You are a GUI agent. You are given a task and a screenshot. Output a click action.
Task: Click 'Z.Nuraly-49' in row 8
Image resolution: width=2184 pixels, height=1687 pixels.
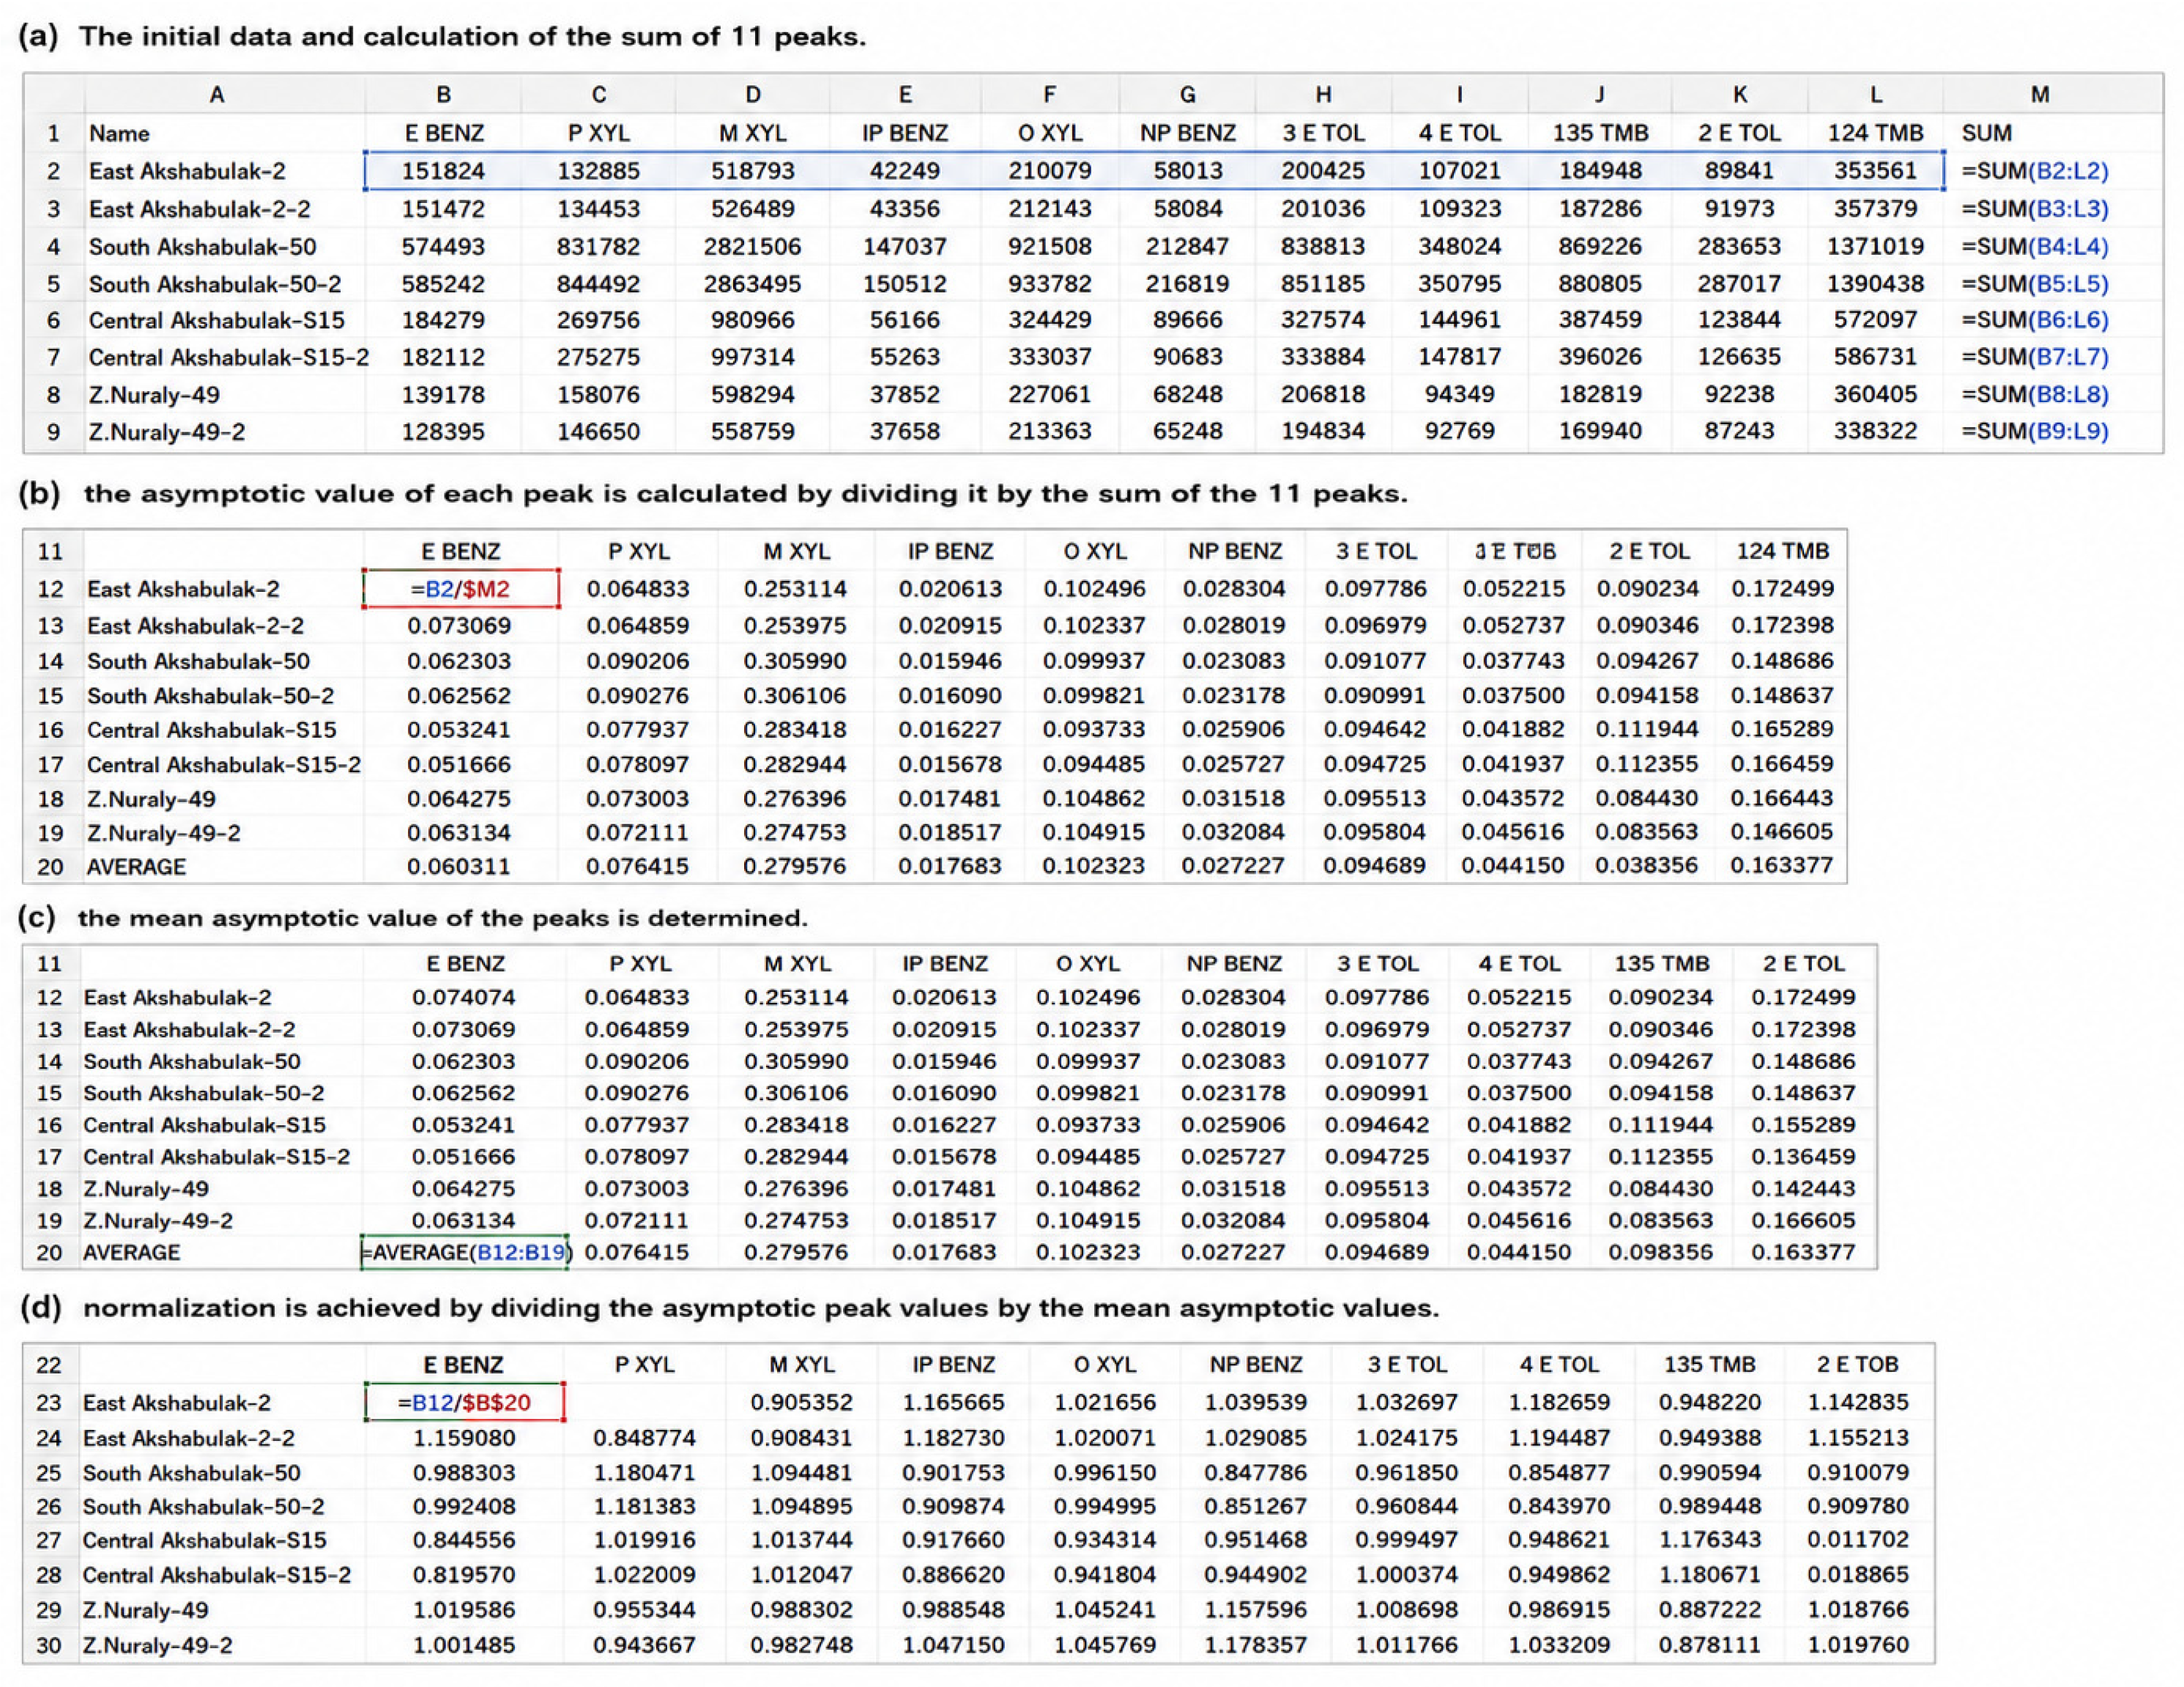[x=154, y=394]
